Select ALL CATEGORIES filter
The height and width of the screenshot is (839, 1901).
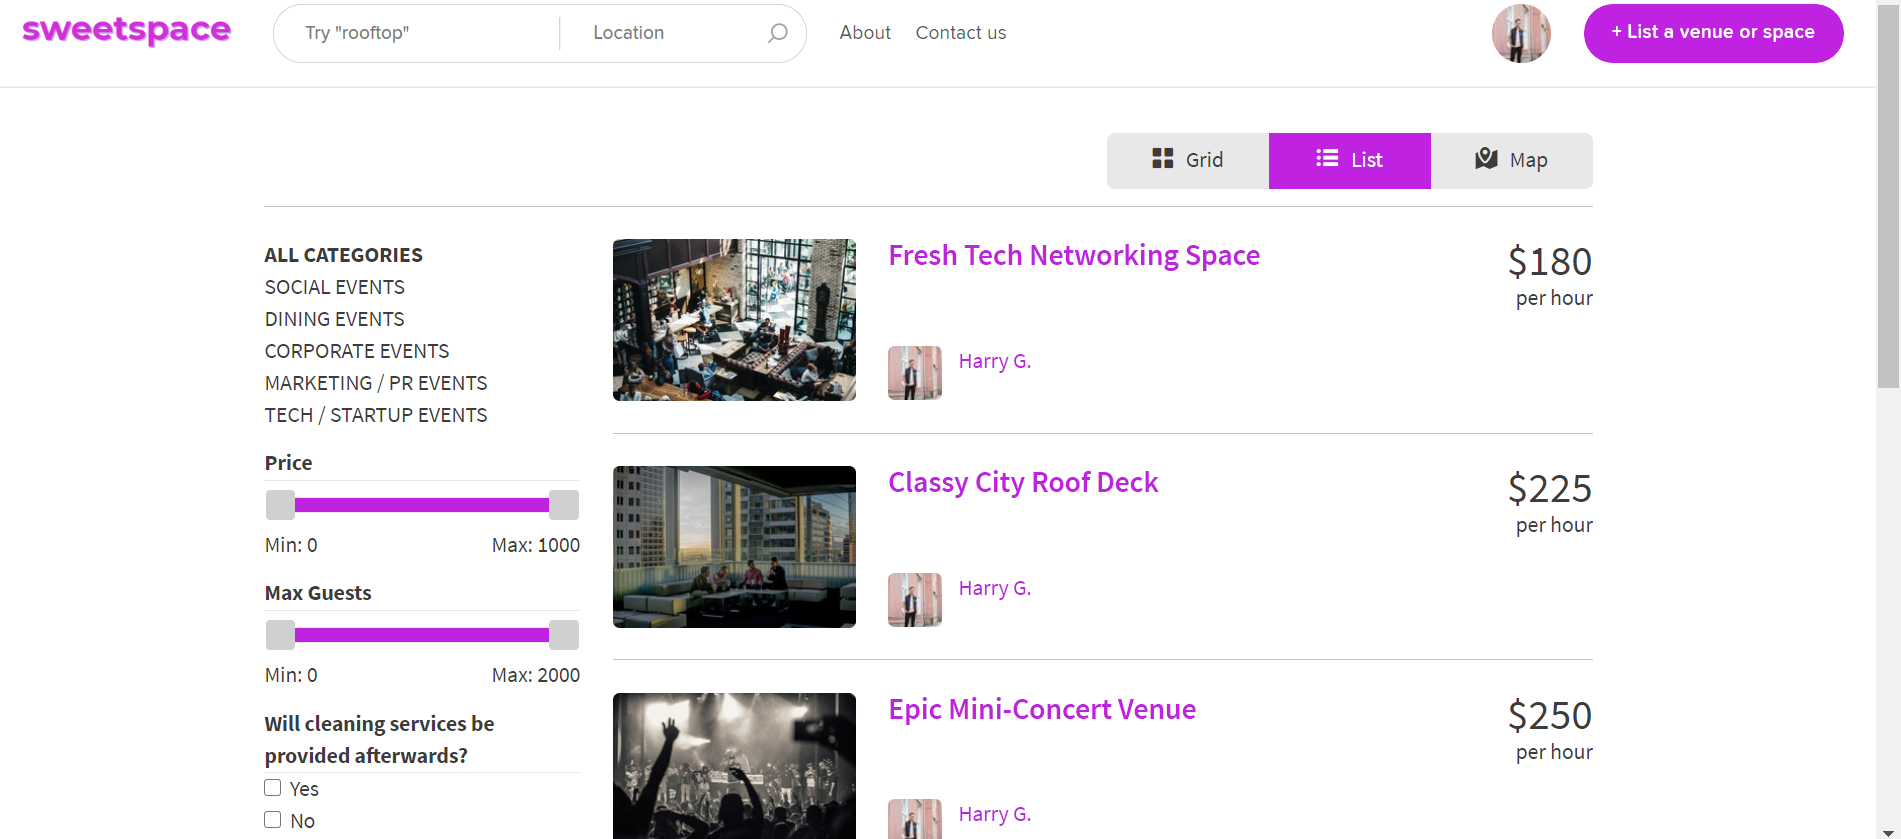click(x=344, y=255)
